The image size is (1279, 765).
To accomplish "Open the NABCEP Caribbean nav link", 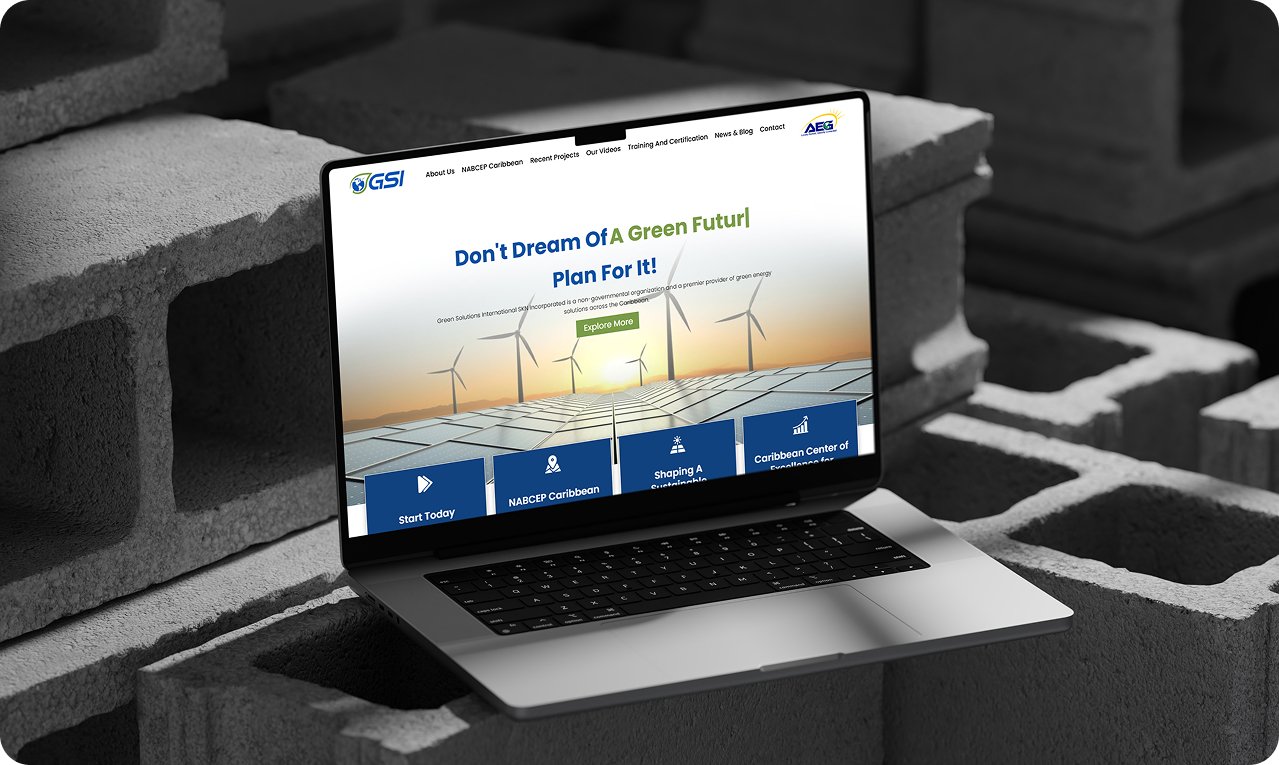I will tap(492, 165).
